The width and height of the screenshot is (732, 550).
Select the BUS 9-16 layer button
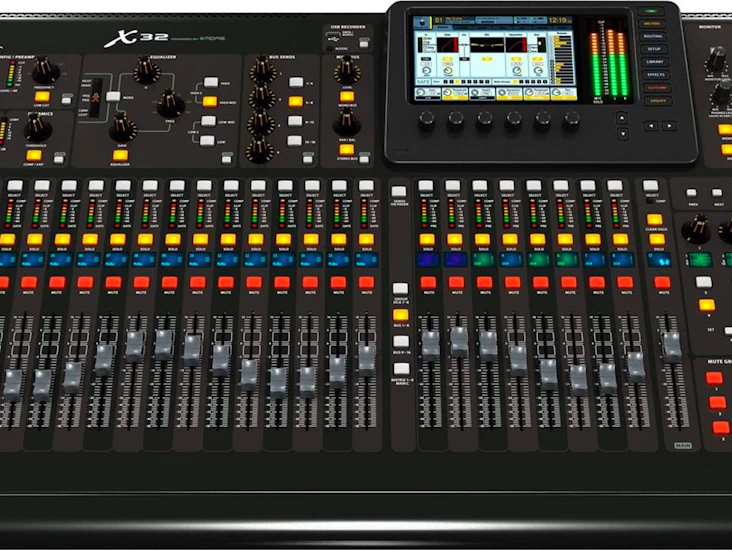(401, 342)
